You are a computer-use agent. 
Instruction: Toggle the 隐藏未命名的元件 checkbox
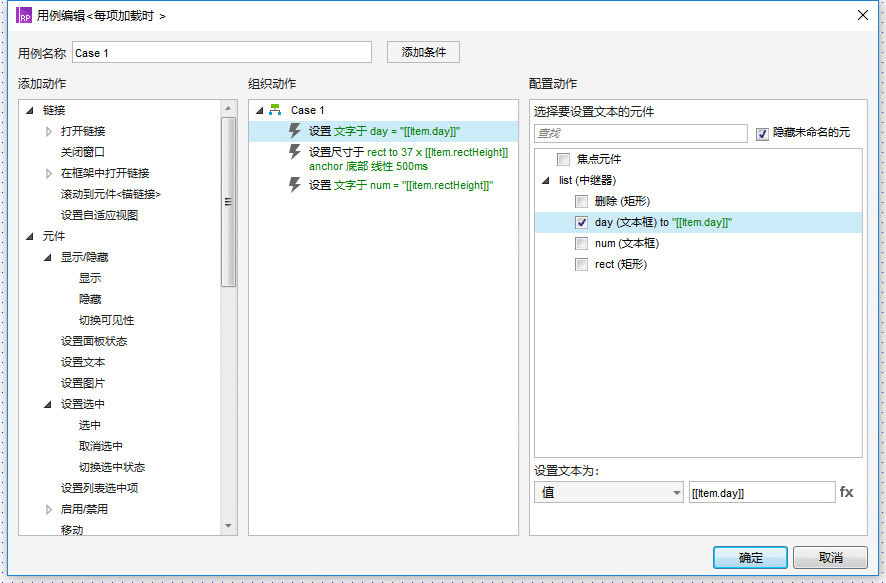(762, 134)
